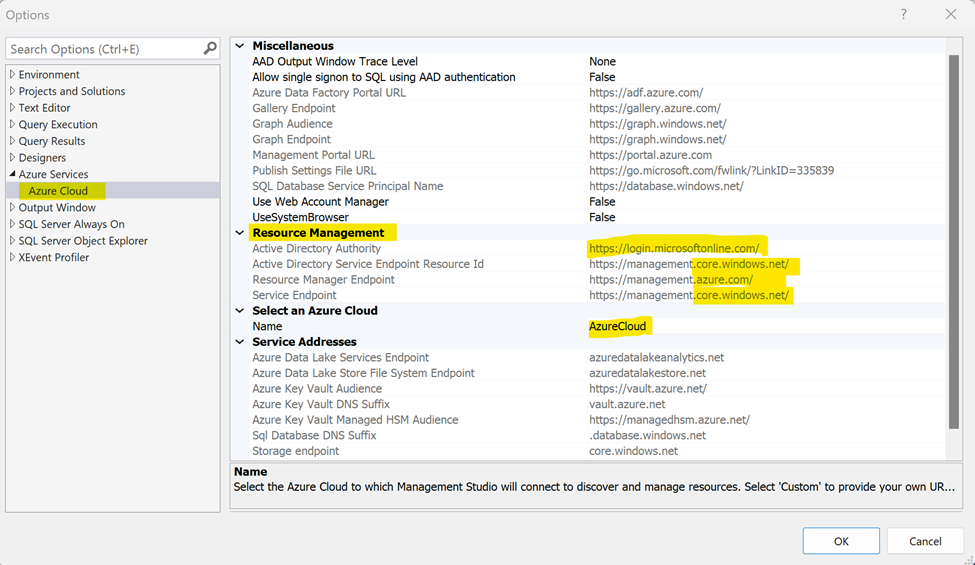Collapse the Resource Management section chevron
This screenshot has width=975, height=565.
(240, 232)
